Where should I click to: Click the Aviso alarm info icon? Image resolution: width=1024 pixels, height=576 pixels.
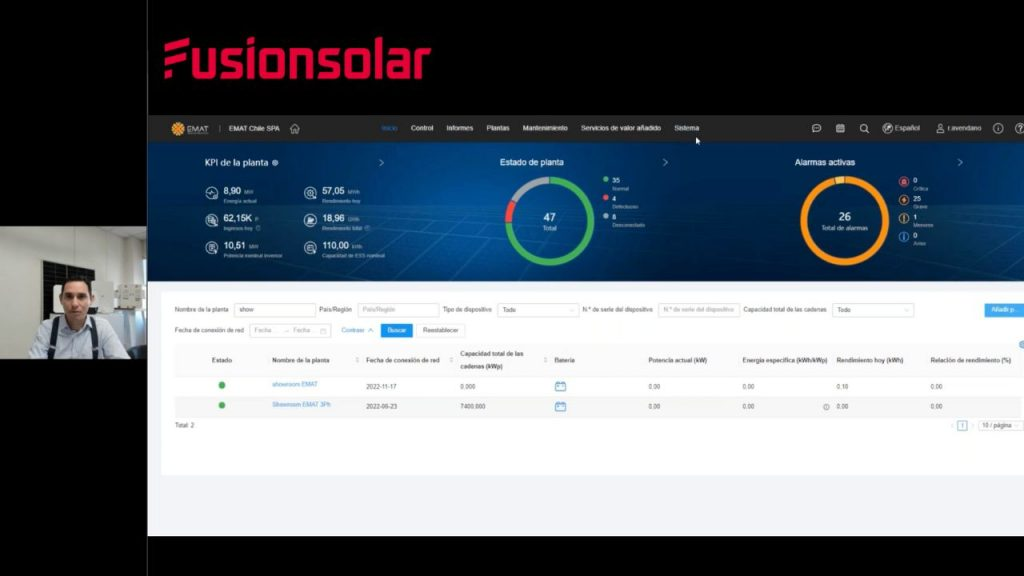(904, 236)
